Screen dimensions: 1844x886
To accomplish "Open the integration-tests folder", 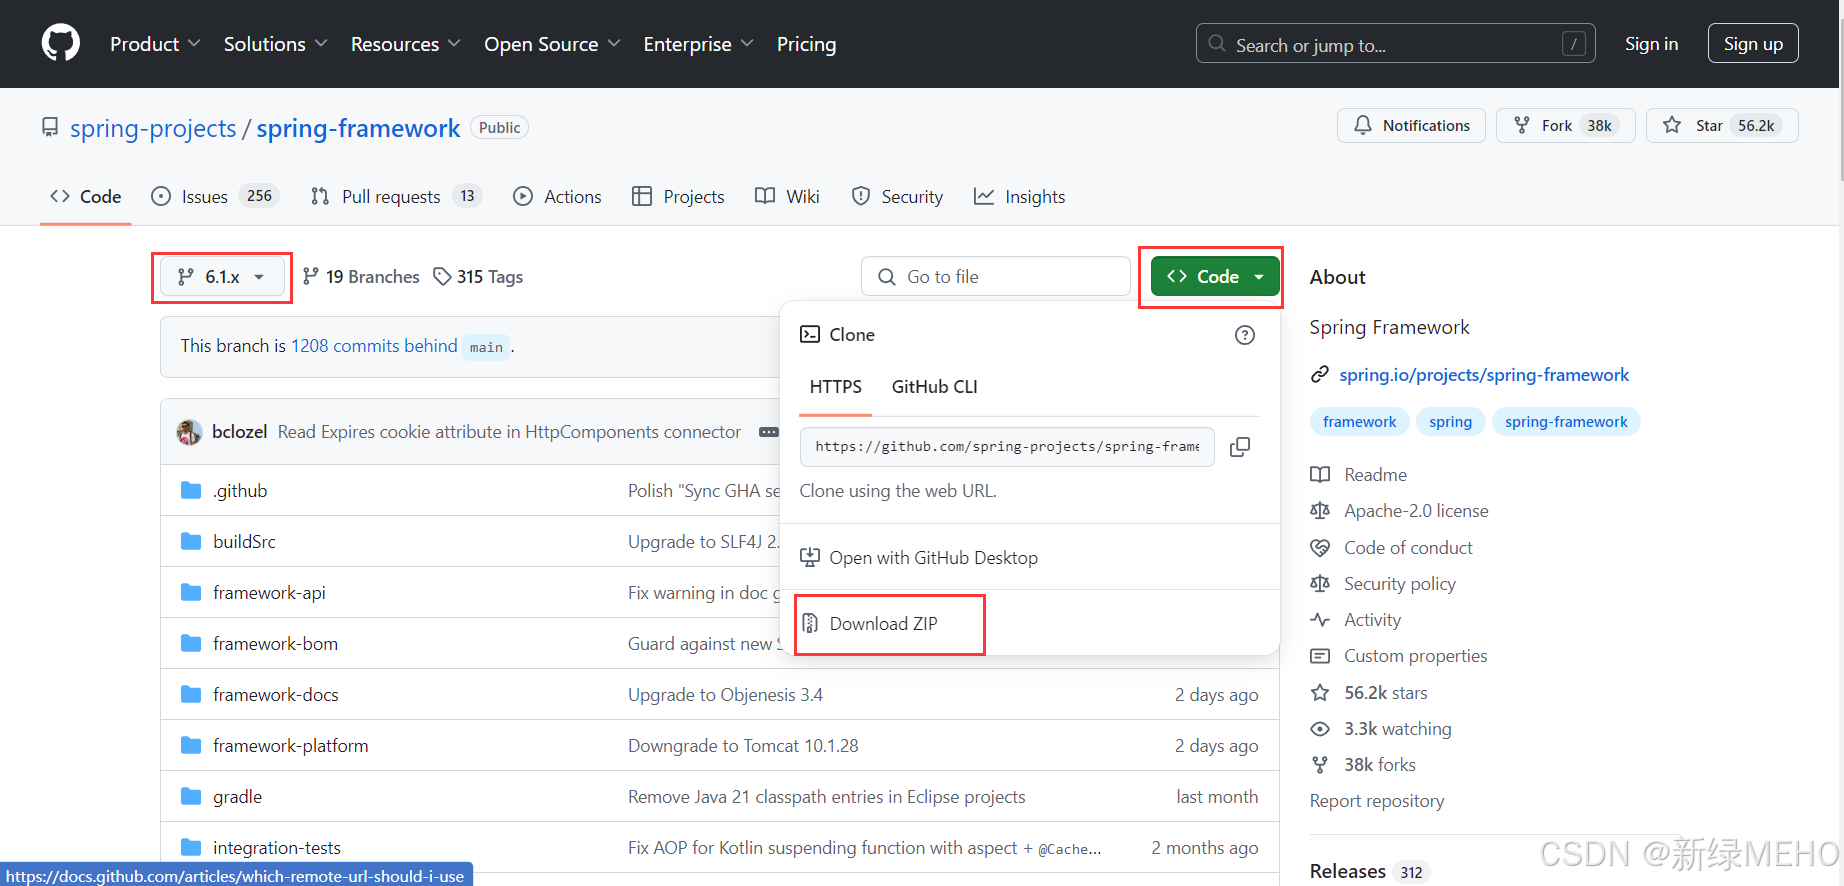I will pyautogui.click(x=277, y=848).
